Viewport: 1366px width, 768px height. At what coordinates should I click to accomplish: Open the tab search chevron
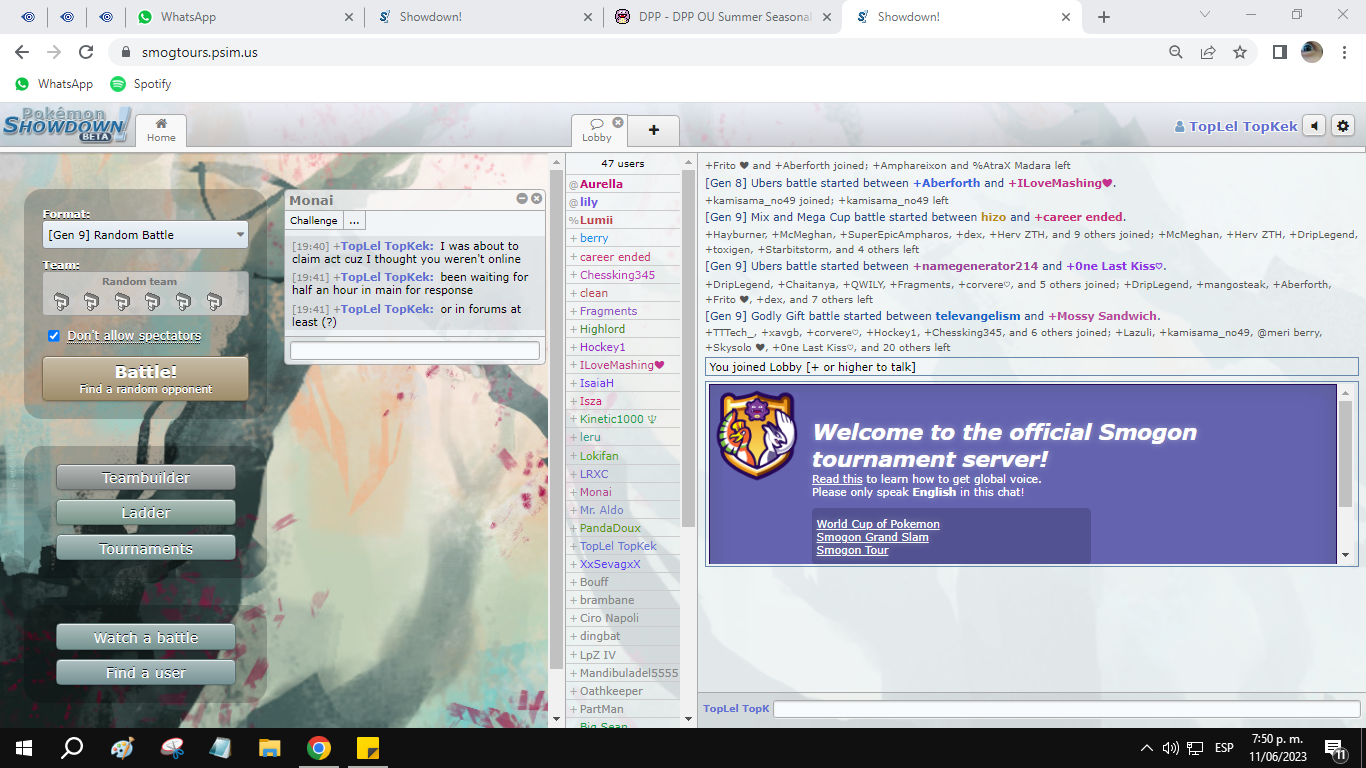tap(1205, 15)
